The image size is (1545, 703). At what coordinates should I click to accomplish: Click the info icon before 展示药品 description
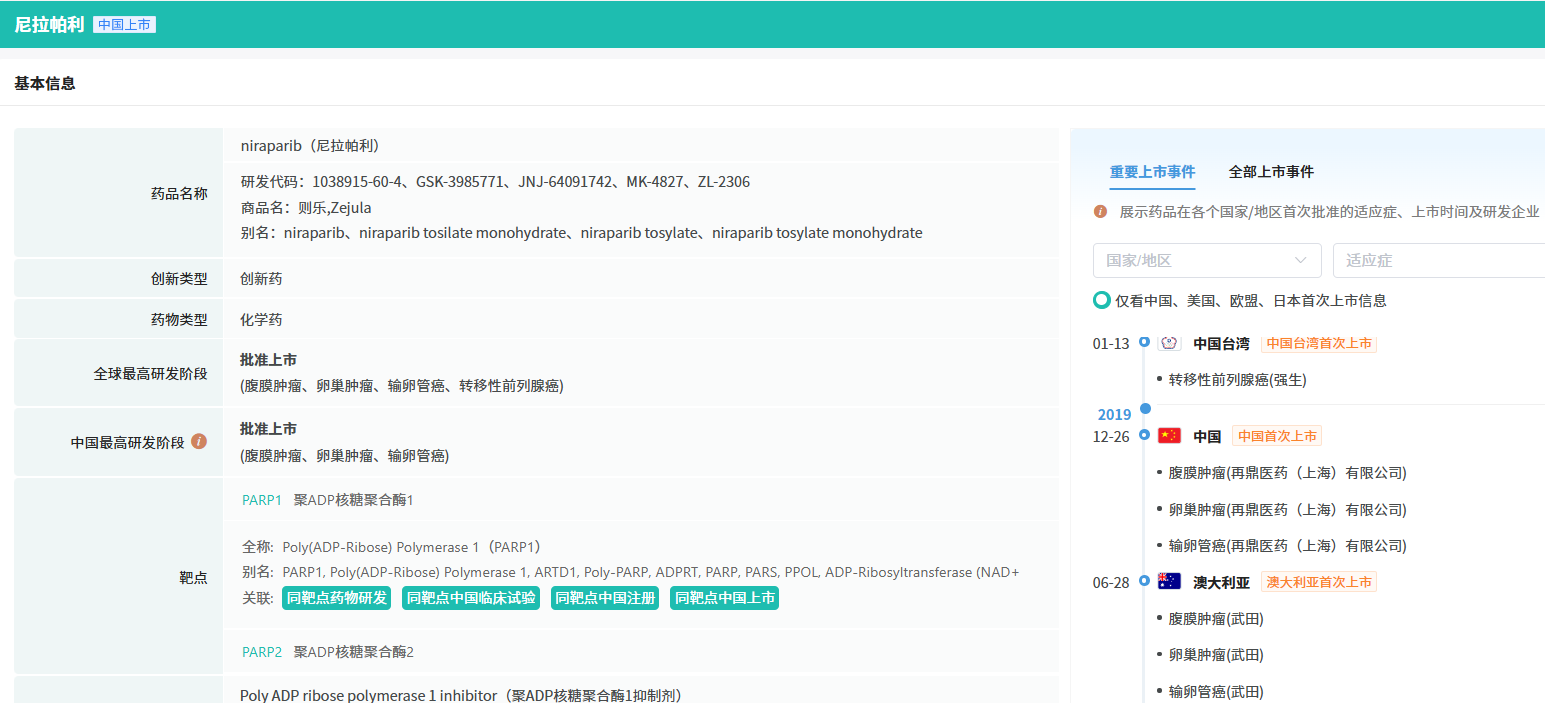[1100, 212]
